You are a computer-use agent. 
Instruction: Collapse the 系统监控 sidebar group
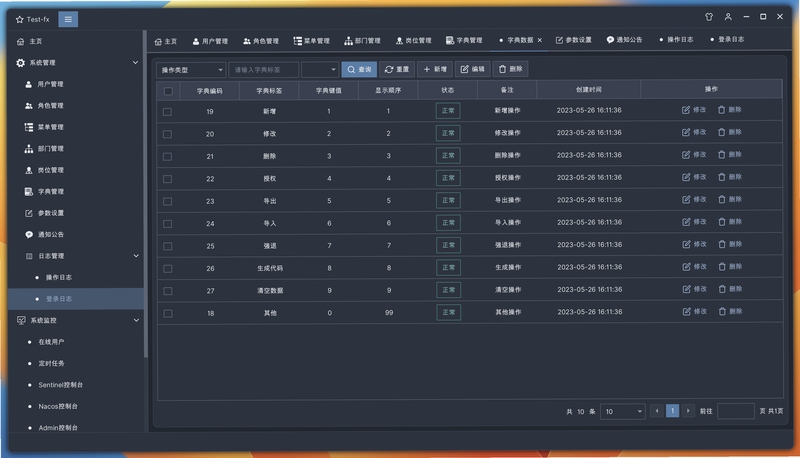(136, 320)
